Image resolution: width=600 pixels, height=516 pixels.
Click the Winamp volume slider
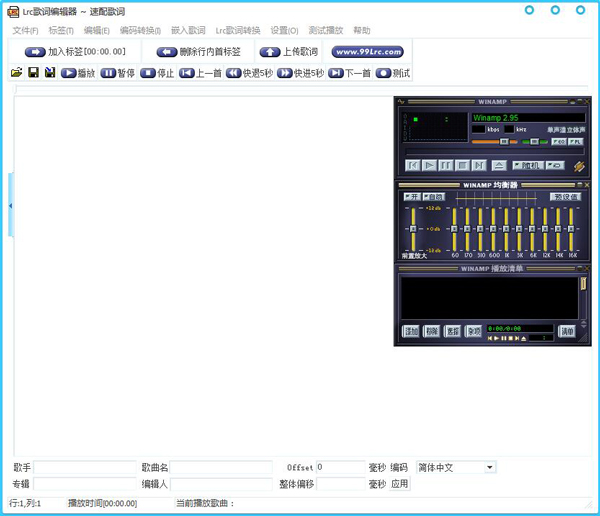(494, 142)
